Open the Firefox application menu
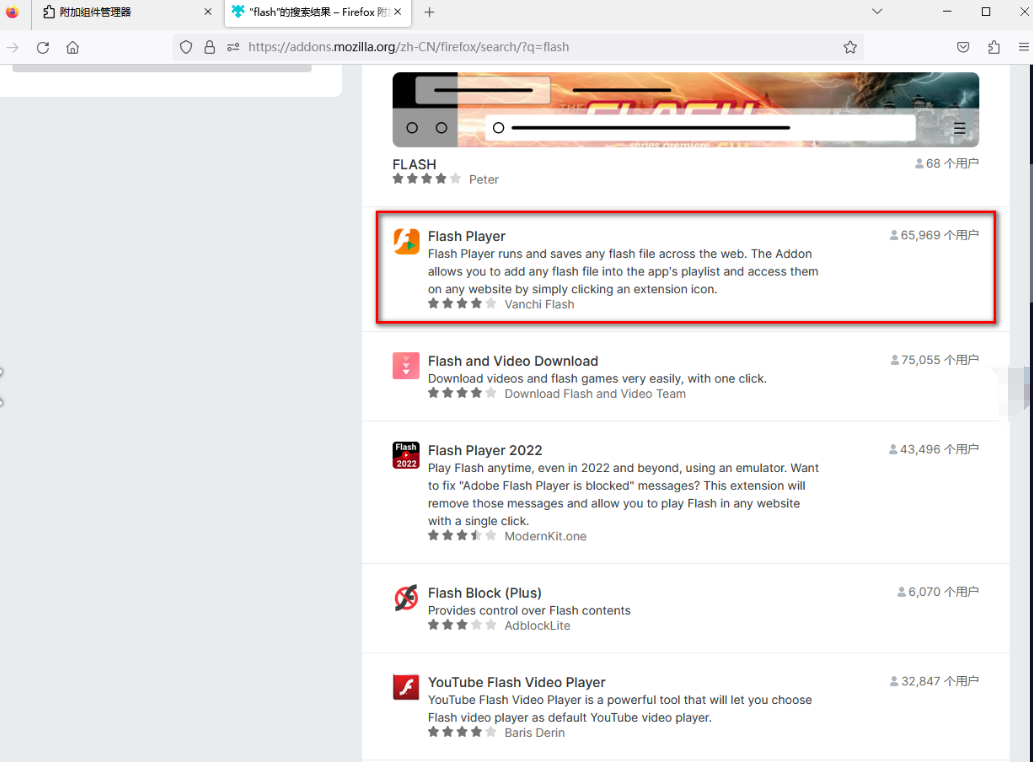Image resolution: width=1033 pixels, height=762 pixels. tap(1024, 47)
